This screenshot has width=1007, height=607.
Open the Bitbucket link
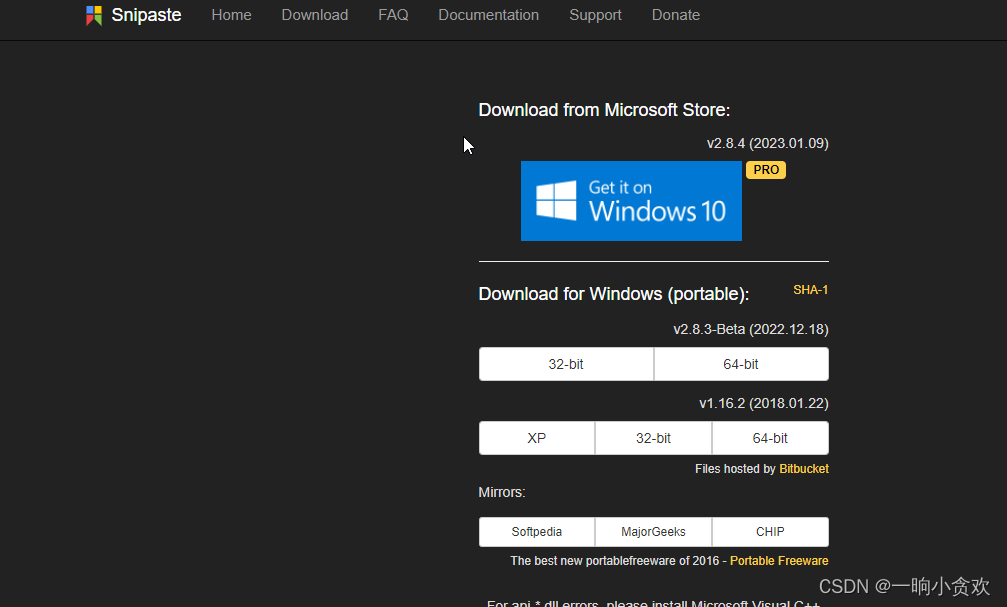803,469
